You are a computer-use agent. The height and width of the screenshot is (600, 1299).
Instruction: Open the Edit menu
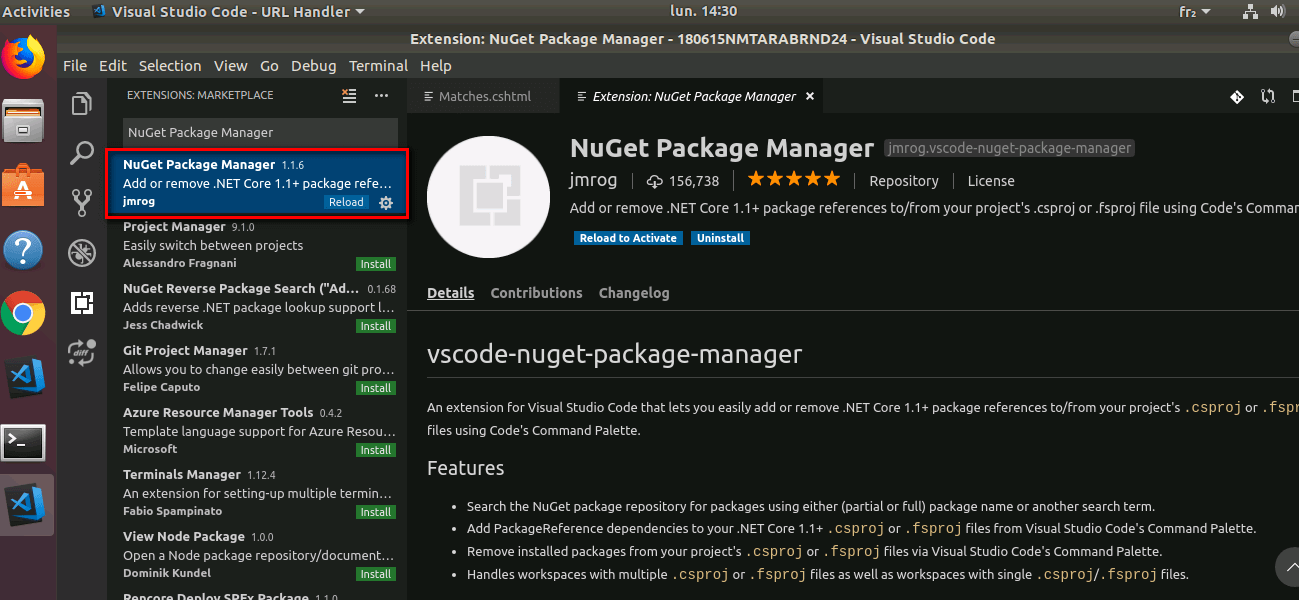pyautogui.click(x=113, y=66)
